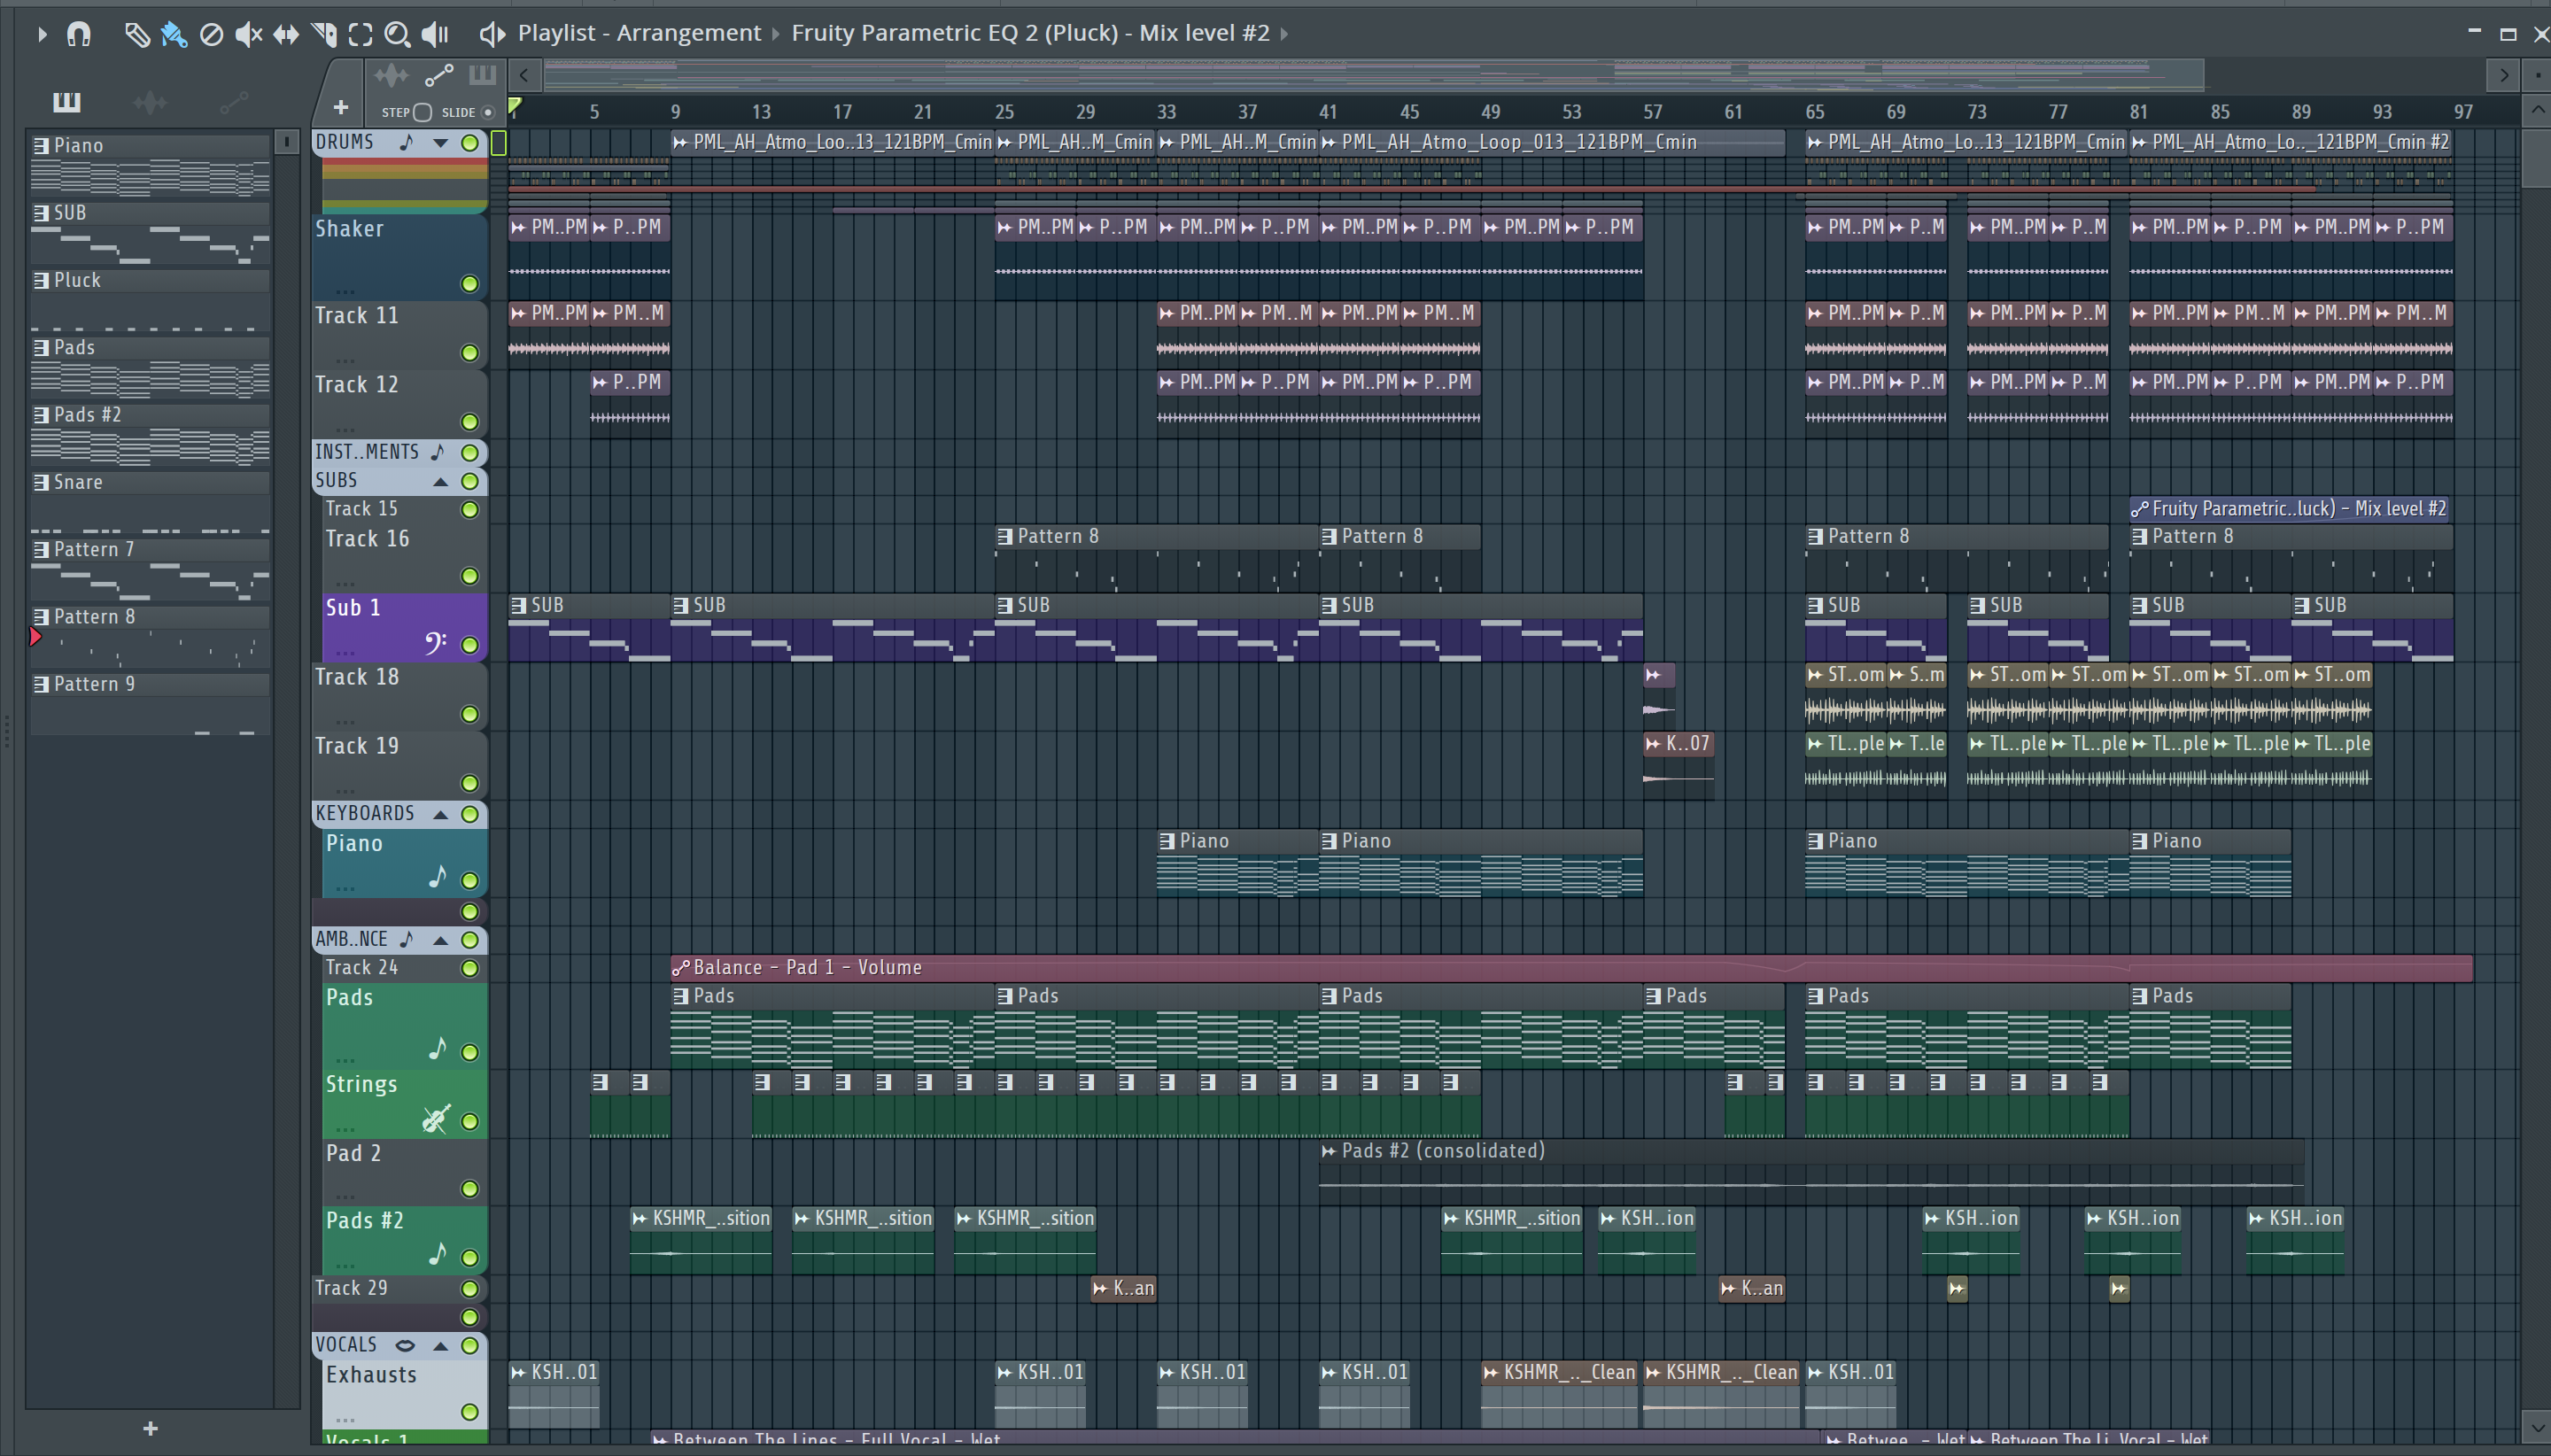Select the Slip tool
2551x1456 pixels.
(x=286, y=34)
